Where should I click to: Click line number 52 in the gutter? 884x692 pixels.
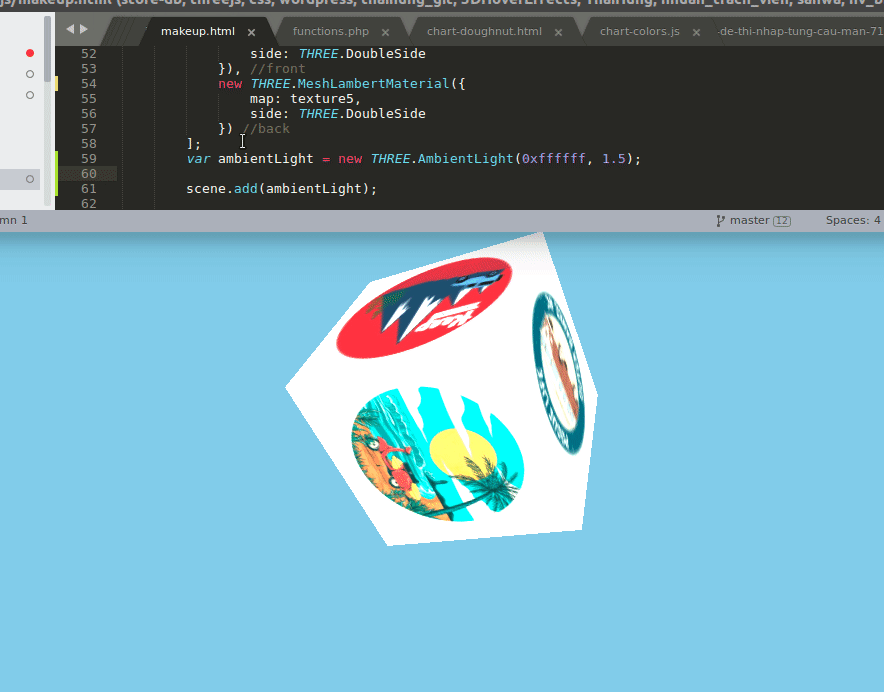89,54
